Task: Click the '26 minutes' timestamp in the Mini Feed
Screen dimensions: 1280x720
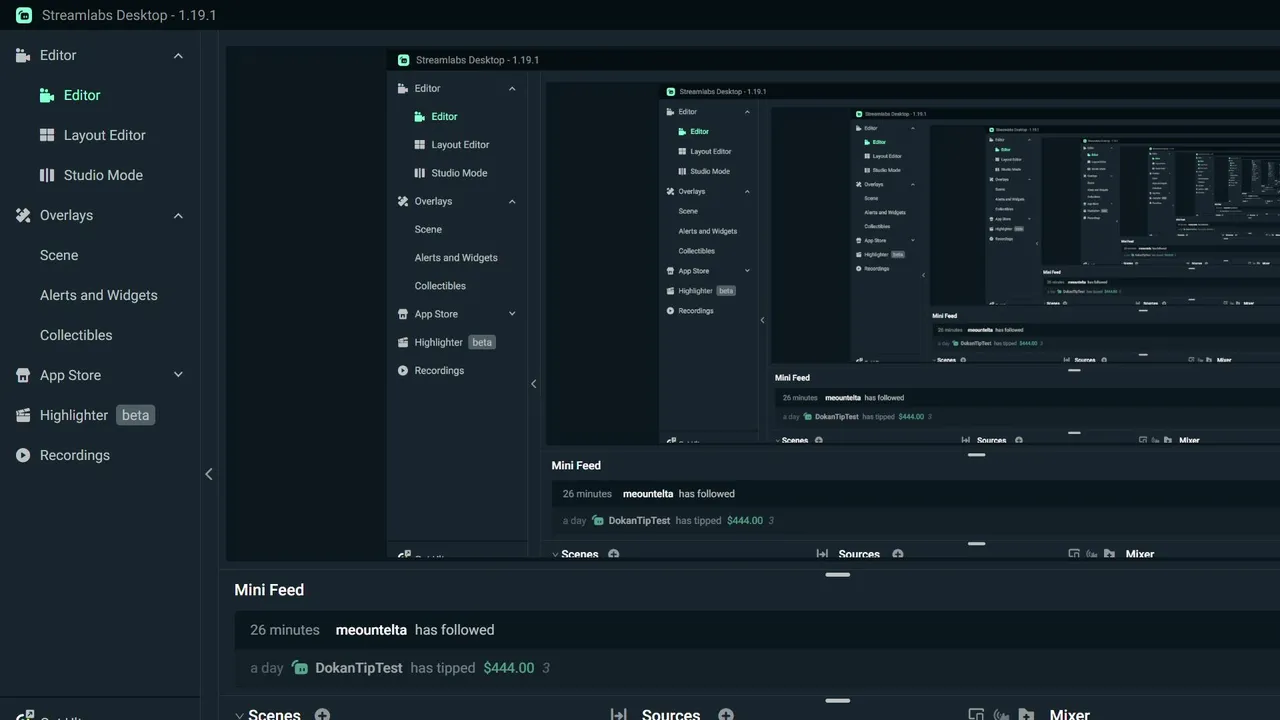Action: 285,630
